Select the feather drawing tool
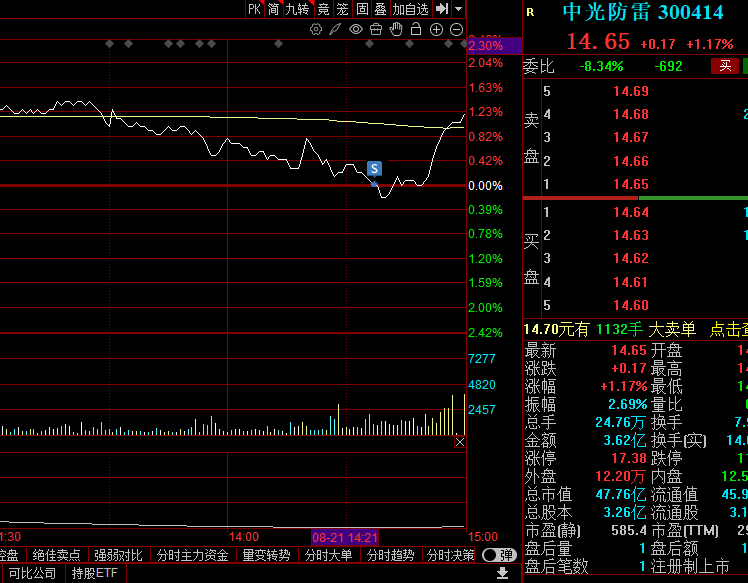The image size is (748, 583). (x=335, y=30)
